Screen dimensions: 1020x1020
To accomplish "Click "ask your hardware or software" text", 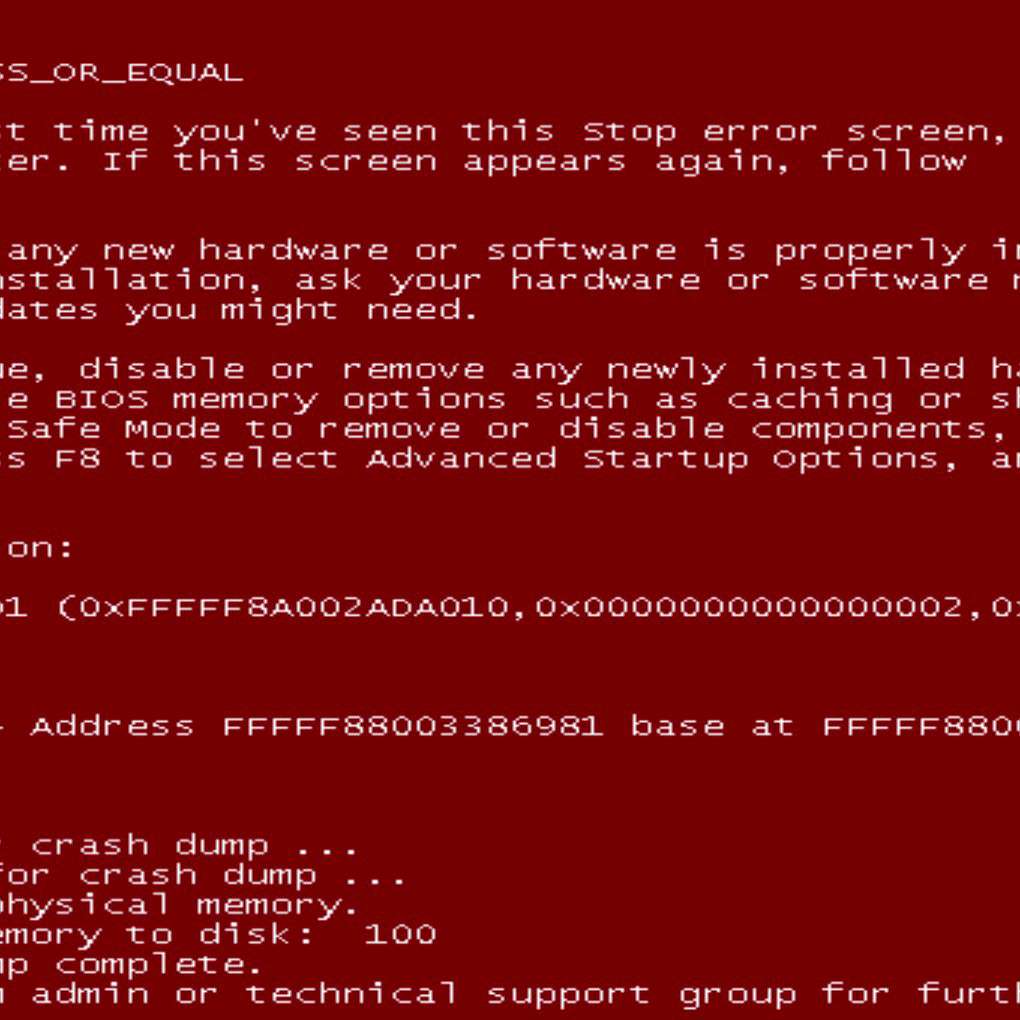I will click(642, 281).
